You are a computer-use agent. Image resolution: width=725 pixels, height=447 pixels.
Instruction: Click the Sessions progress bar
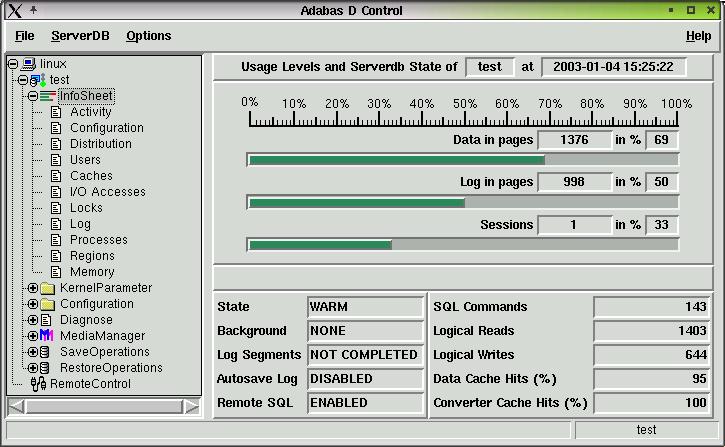pos(463,245)
